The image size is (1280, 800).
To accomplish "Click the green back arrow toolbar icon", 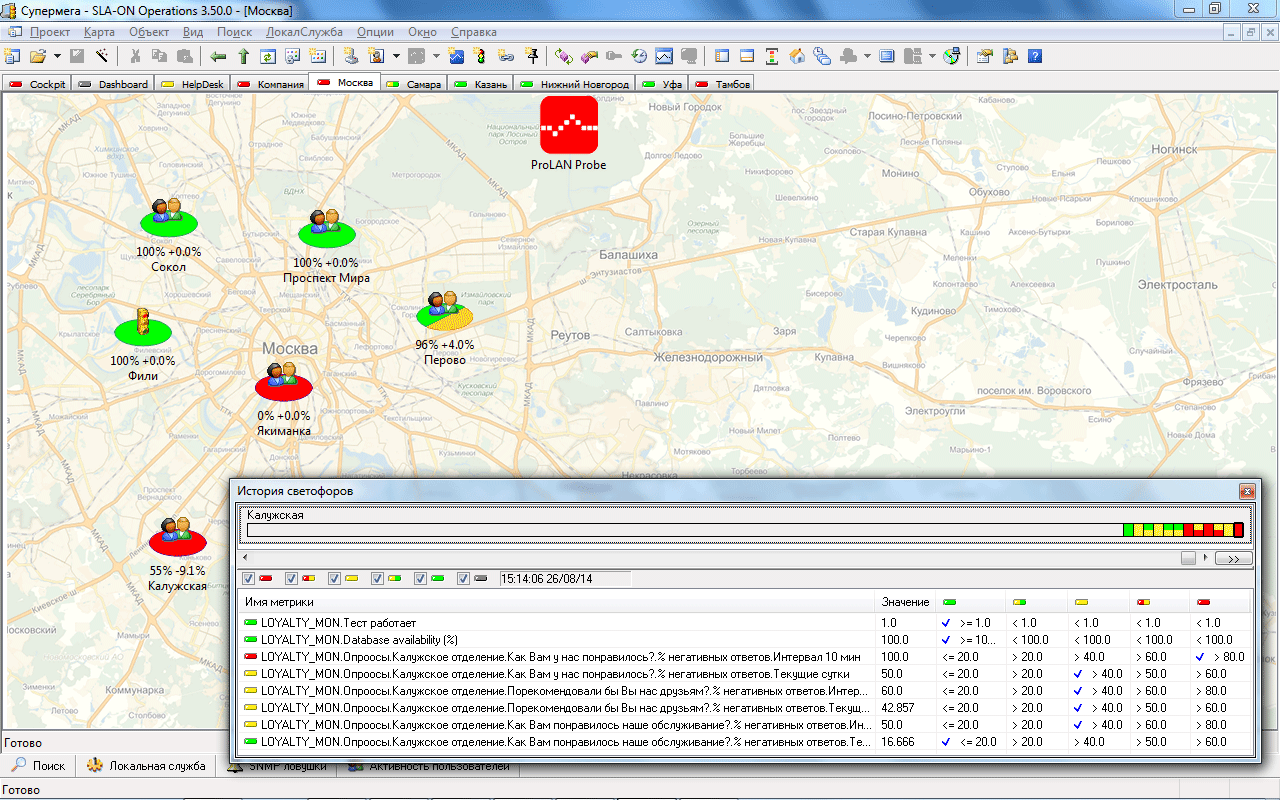I will point(218,56).
